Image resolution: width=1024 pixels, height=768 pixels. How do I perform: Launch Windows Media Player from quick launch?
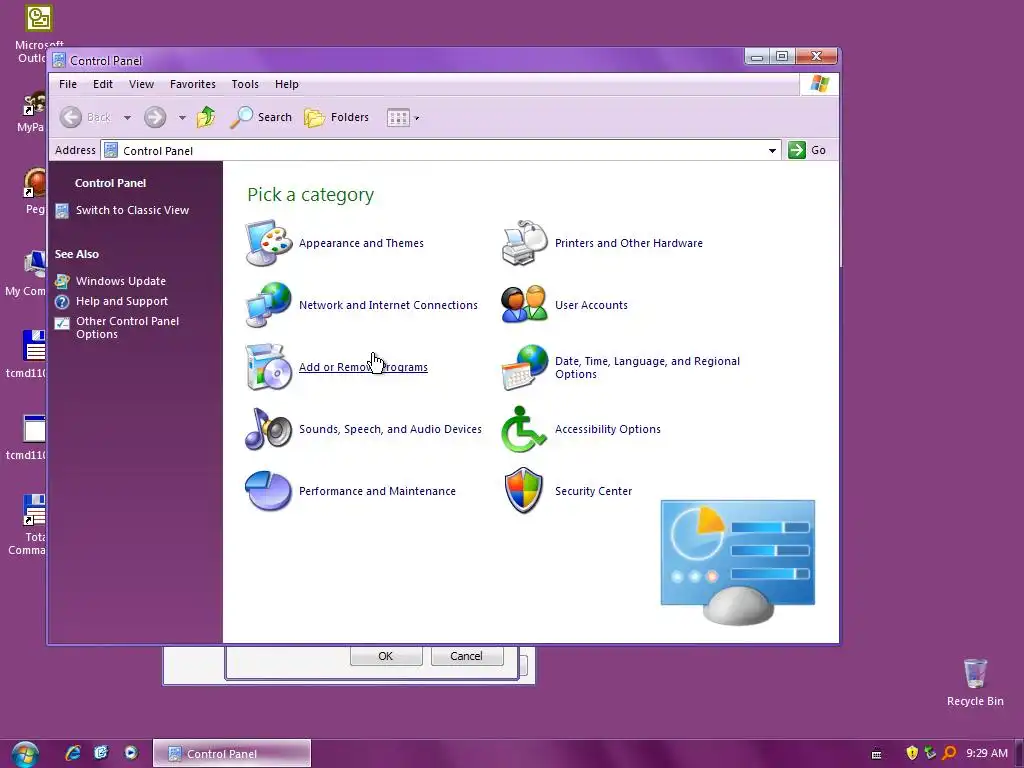[131, 753]
